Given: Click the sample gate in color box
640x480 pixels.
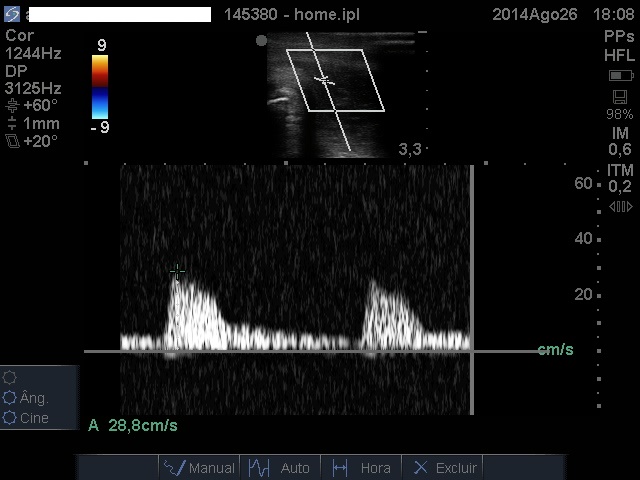Looking at the screenshot, I should click(323, 79).
